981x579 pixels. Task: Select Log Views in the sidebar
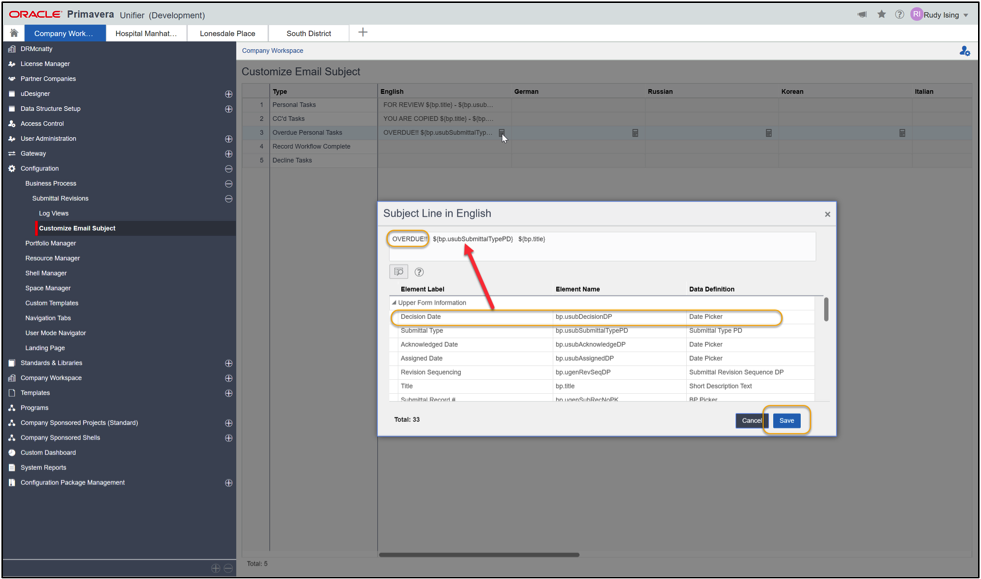tap(54, 213)
